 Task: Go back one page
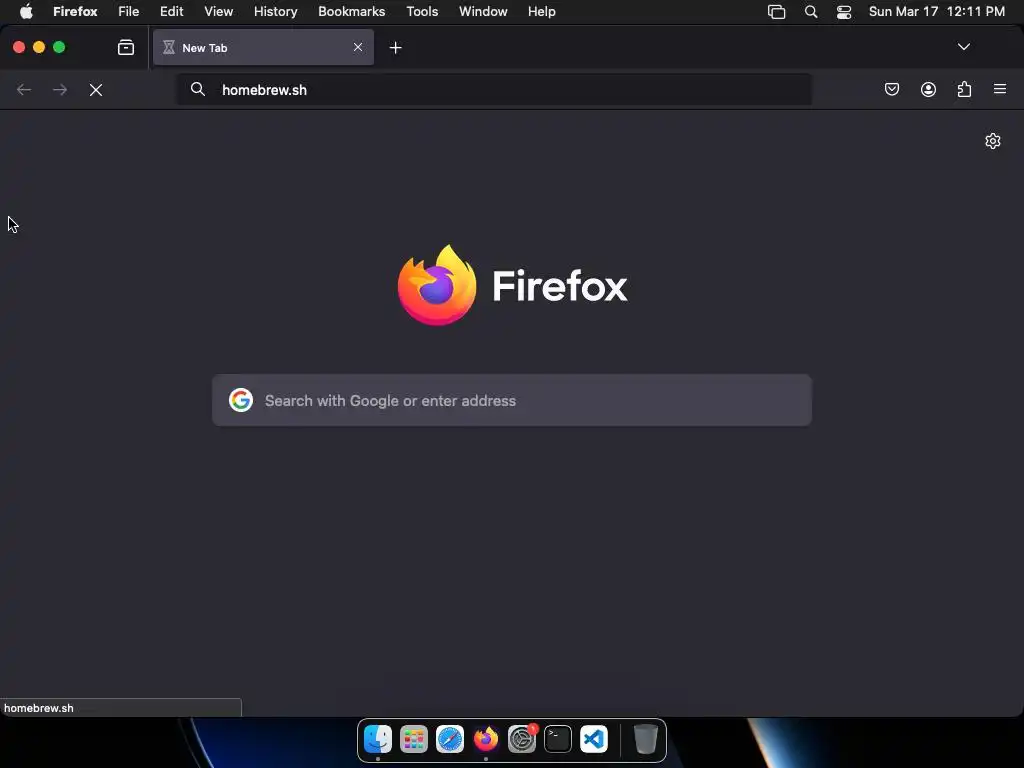[x=24, y=89]
